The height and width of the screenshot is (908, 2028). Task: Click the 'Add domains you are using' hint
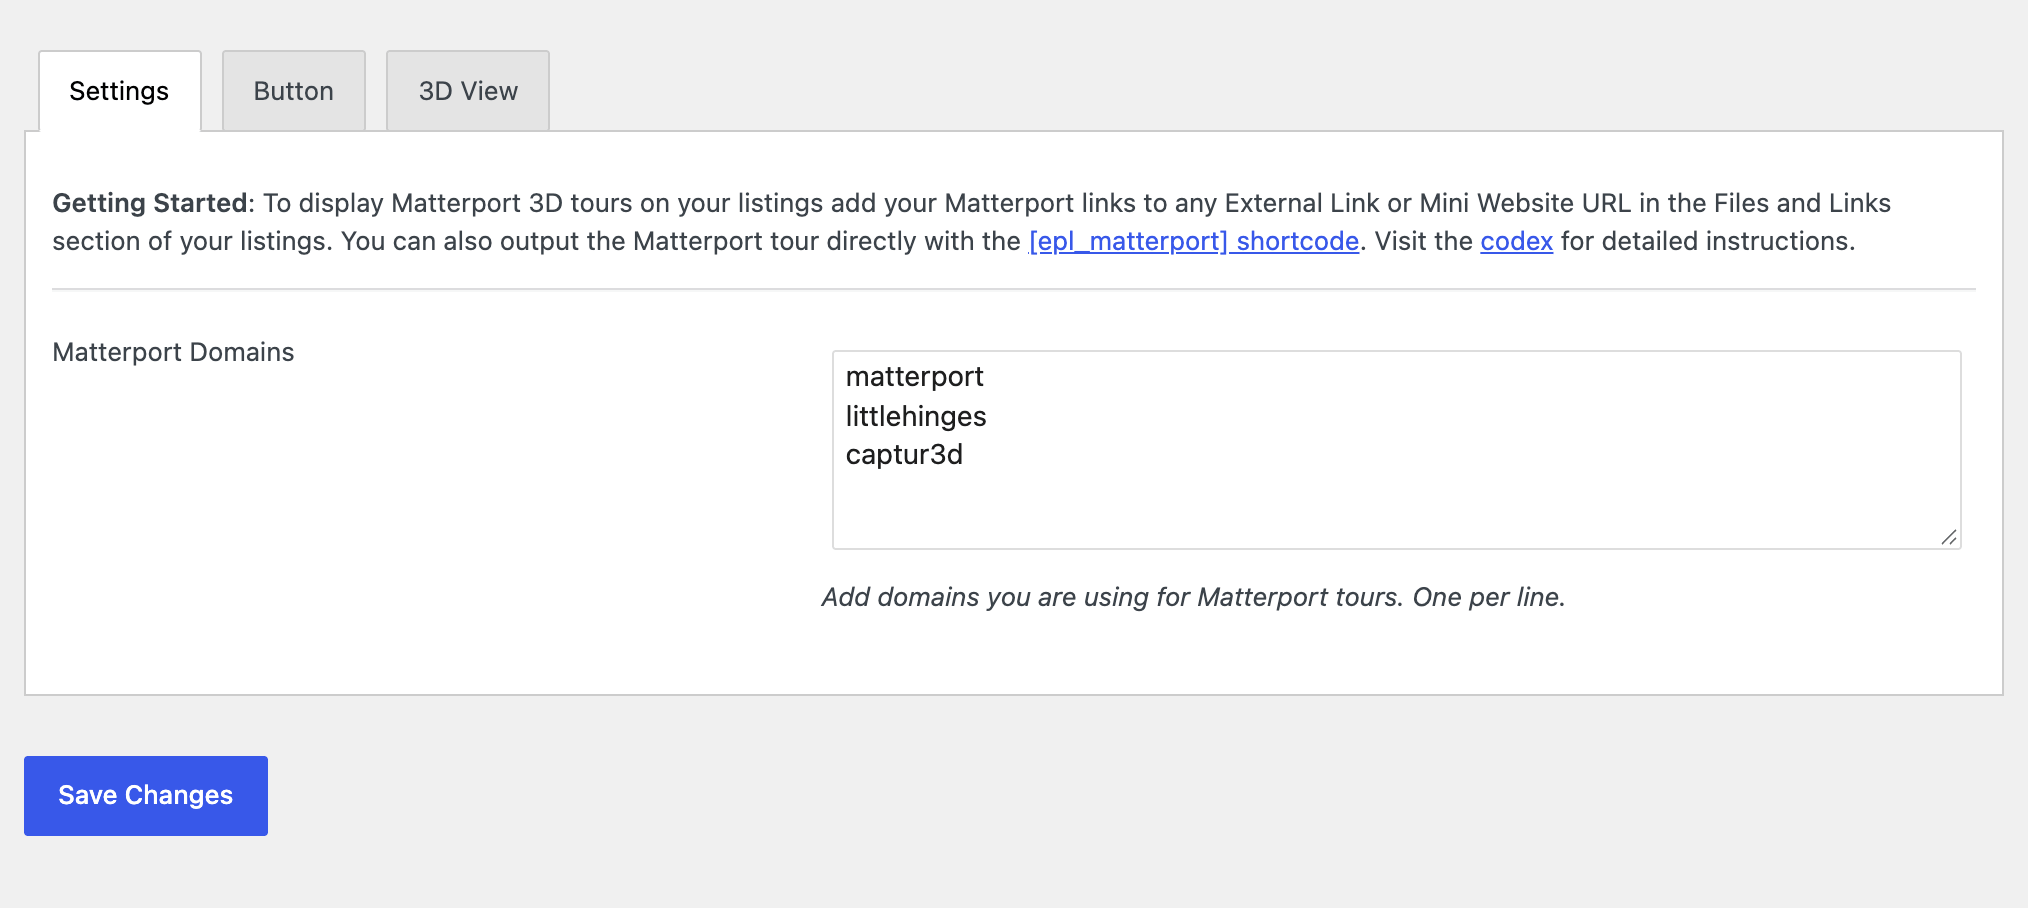pyautogui.click(x=1193, y=597)
